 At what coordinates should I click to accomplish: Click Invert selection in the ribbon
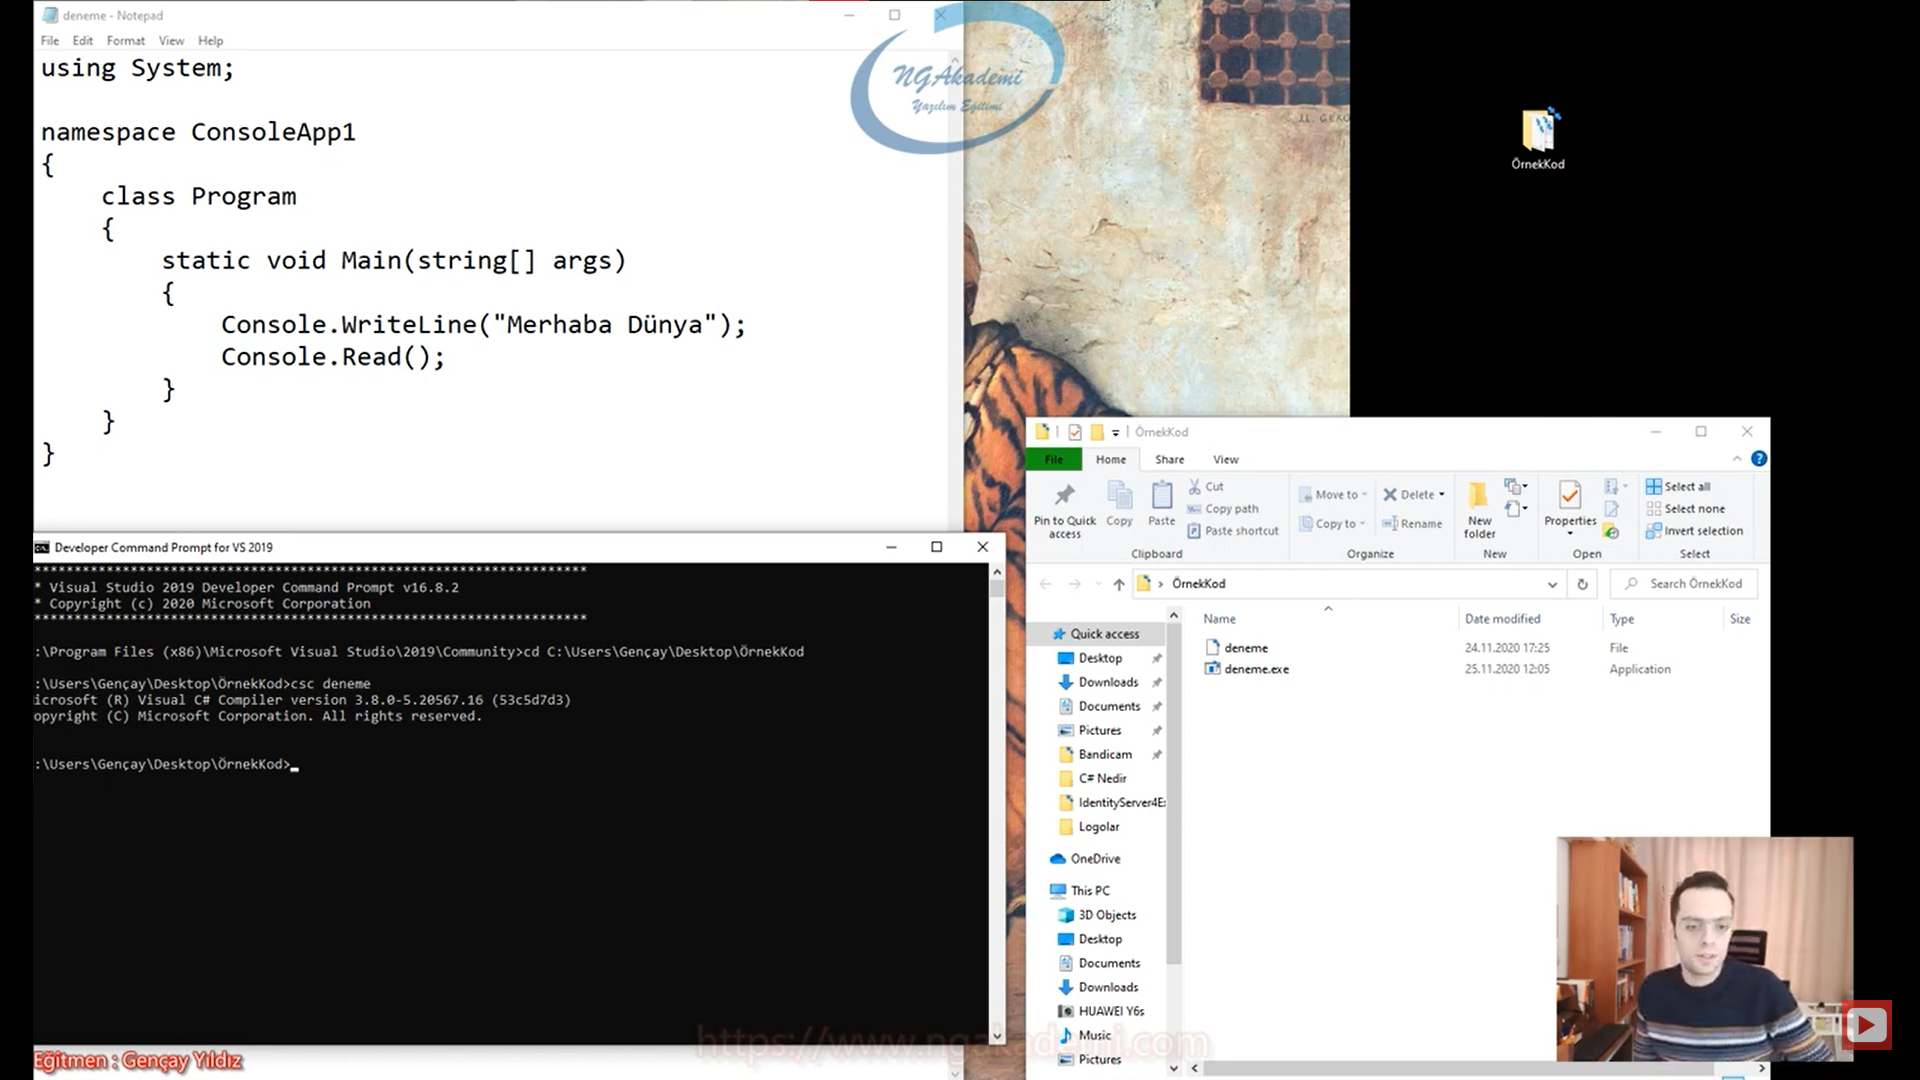1694,530
